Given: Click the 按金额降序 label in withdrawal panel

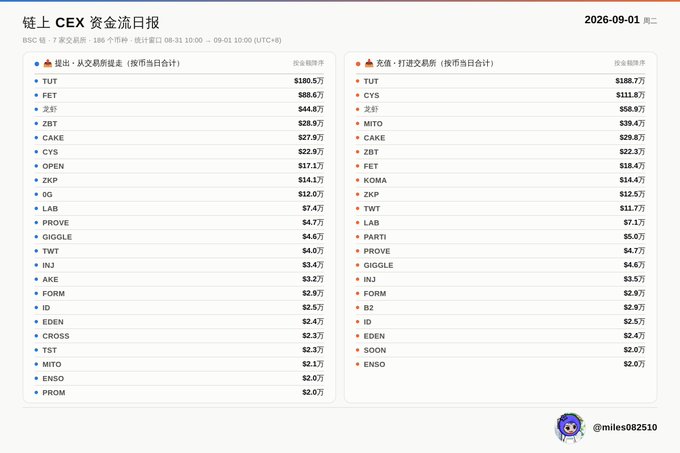Looking at the screenshot, I should 308,63.
